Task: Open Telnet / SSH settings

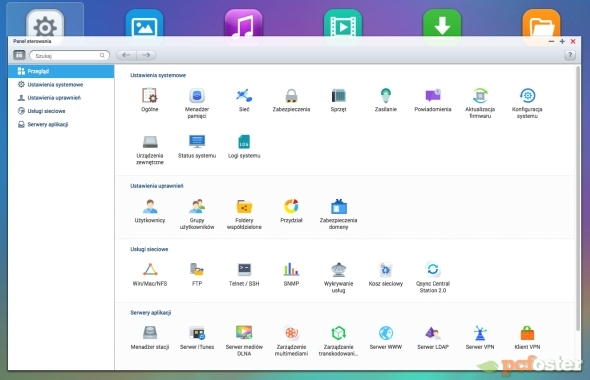Action: (x=244, y=270)
